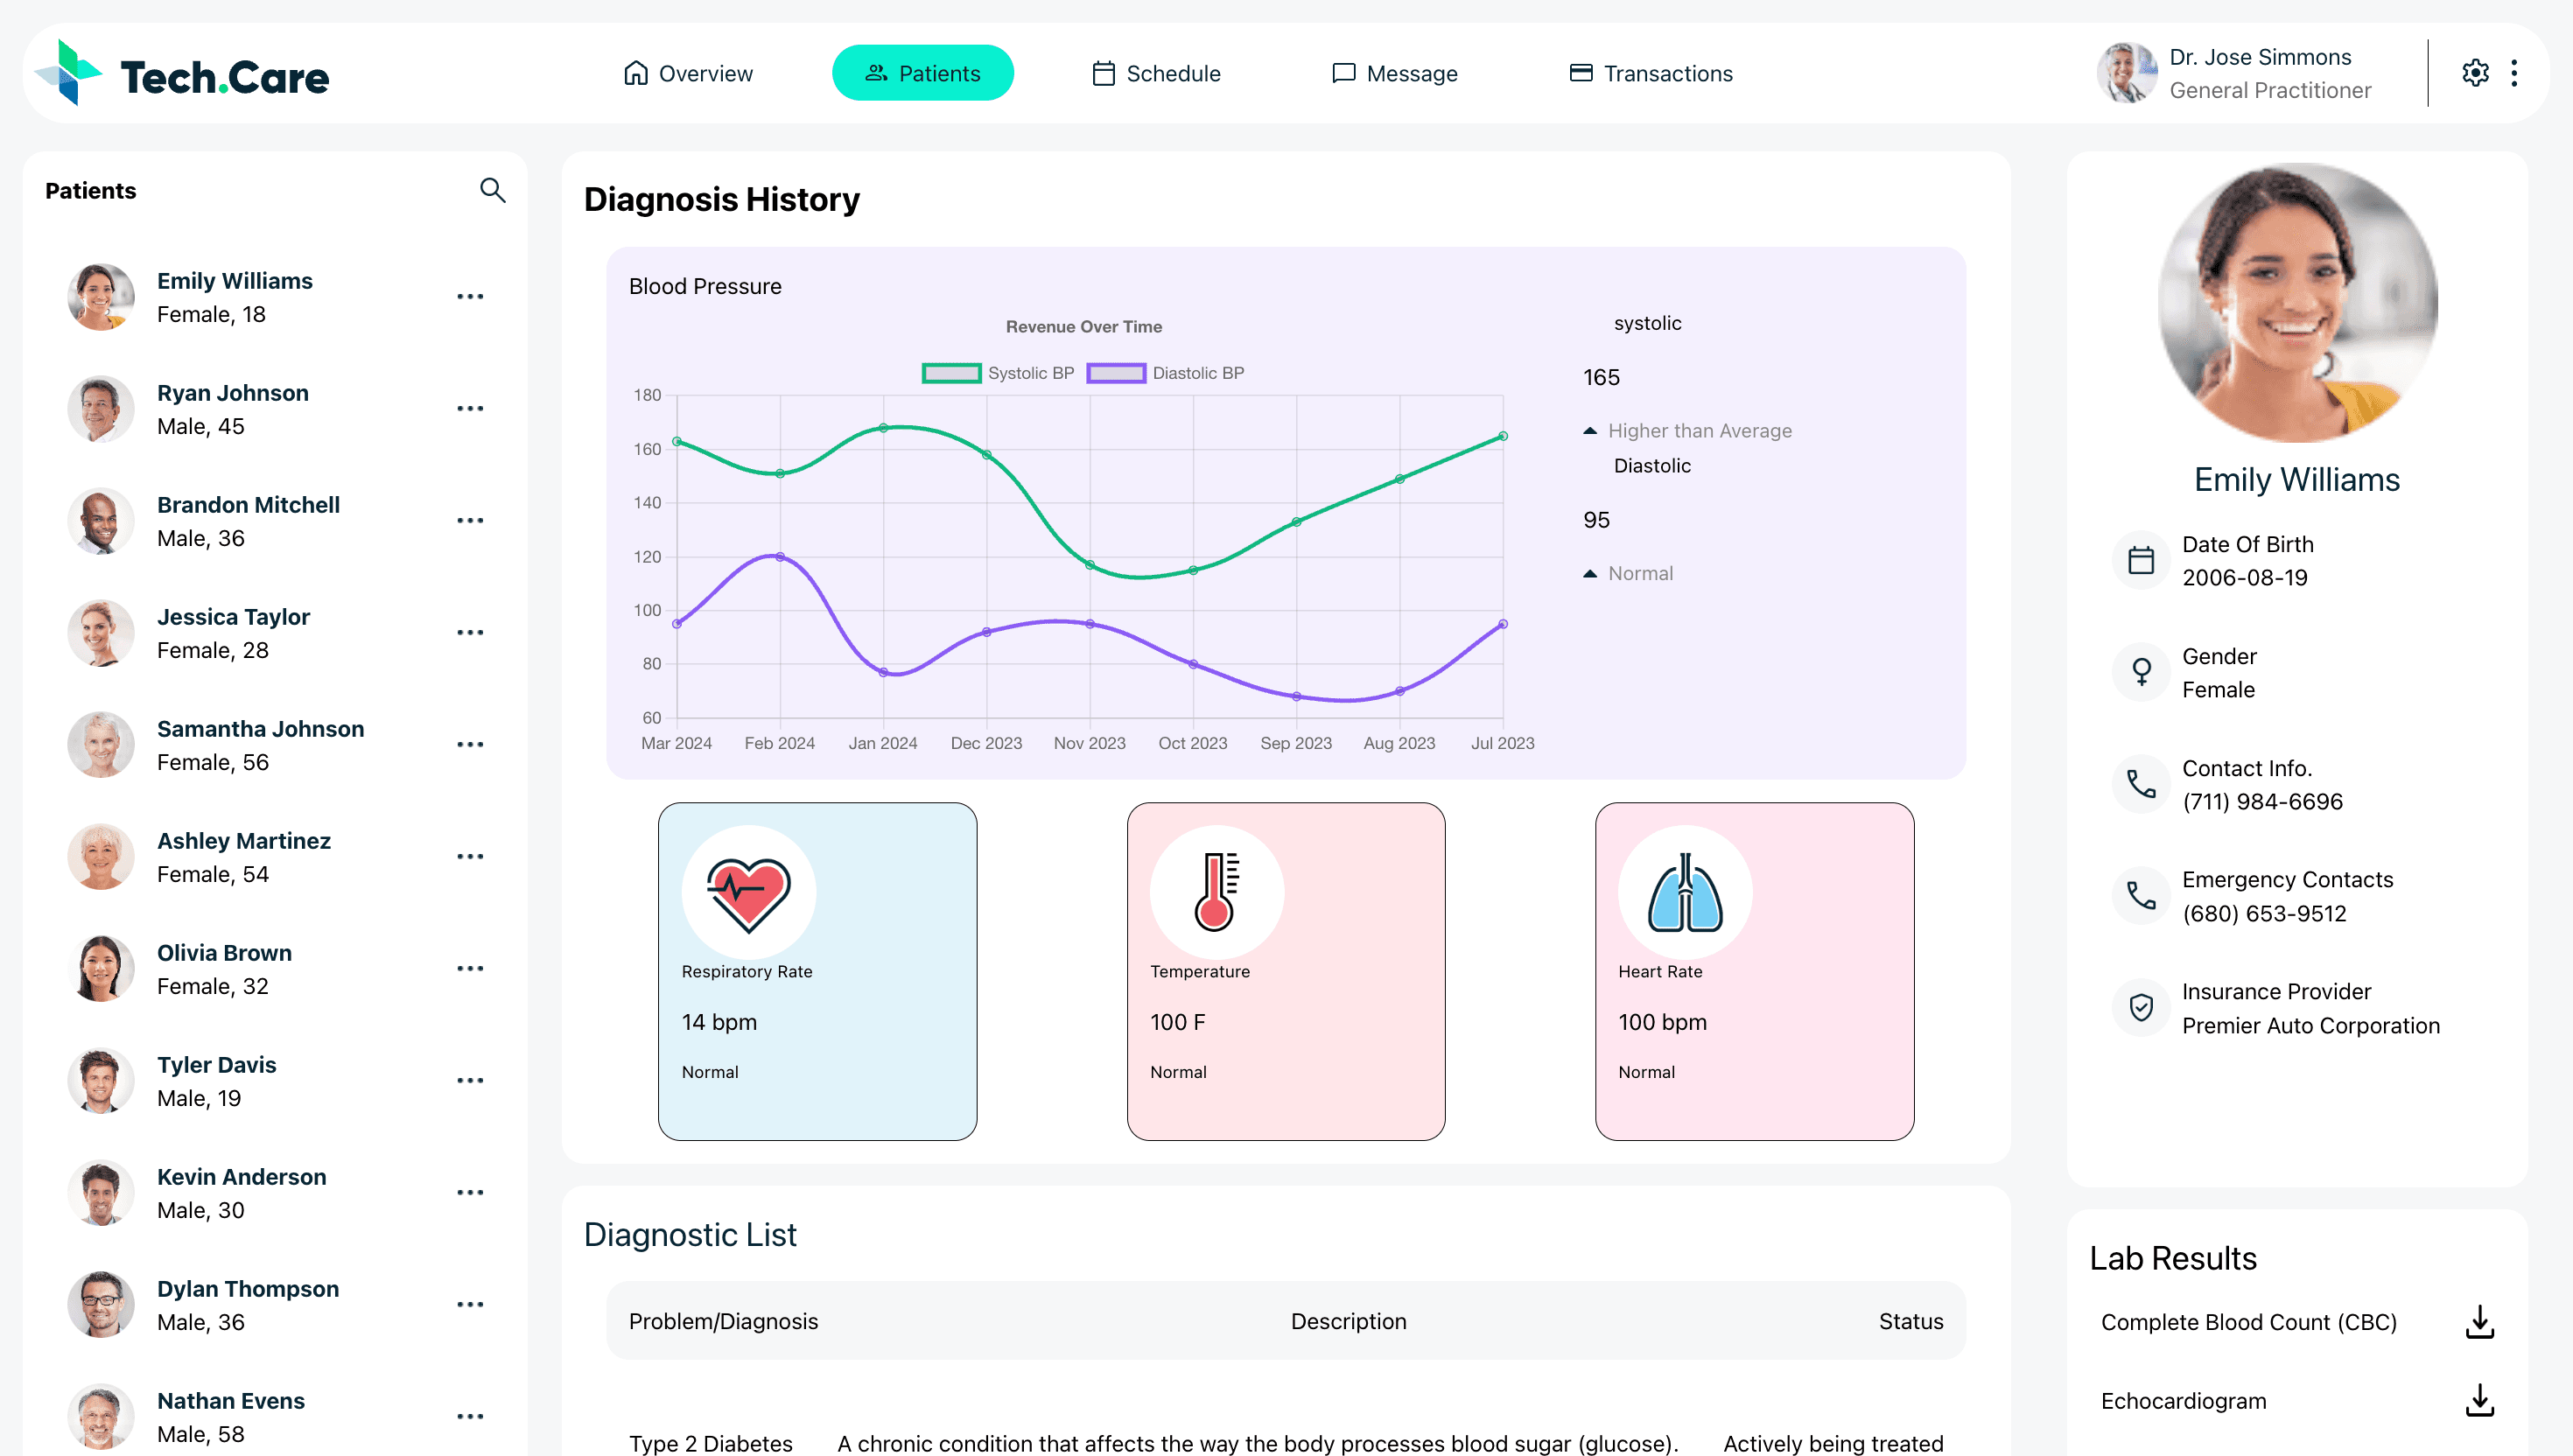Open options menu for Samantha Johnson
Viewport: 2573px width, 1456px height.
click(470, 745)
